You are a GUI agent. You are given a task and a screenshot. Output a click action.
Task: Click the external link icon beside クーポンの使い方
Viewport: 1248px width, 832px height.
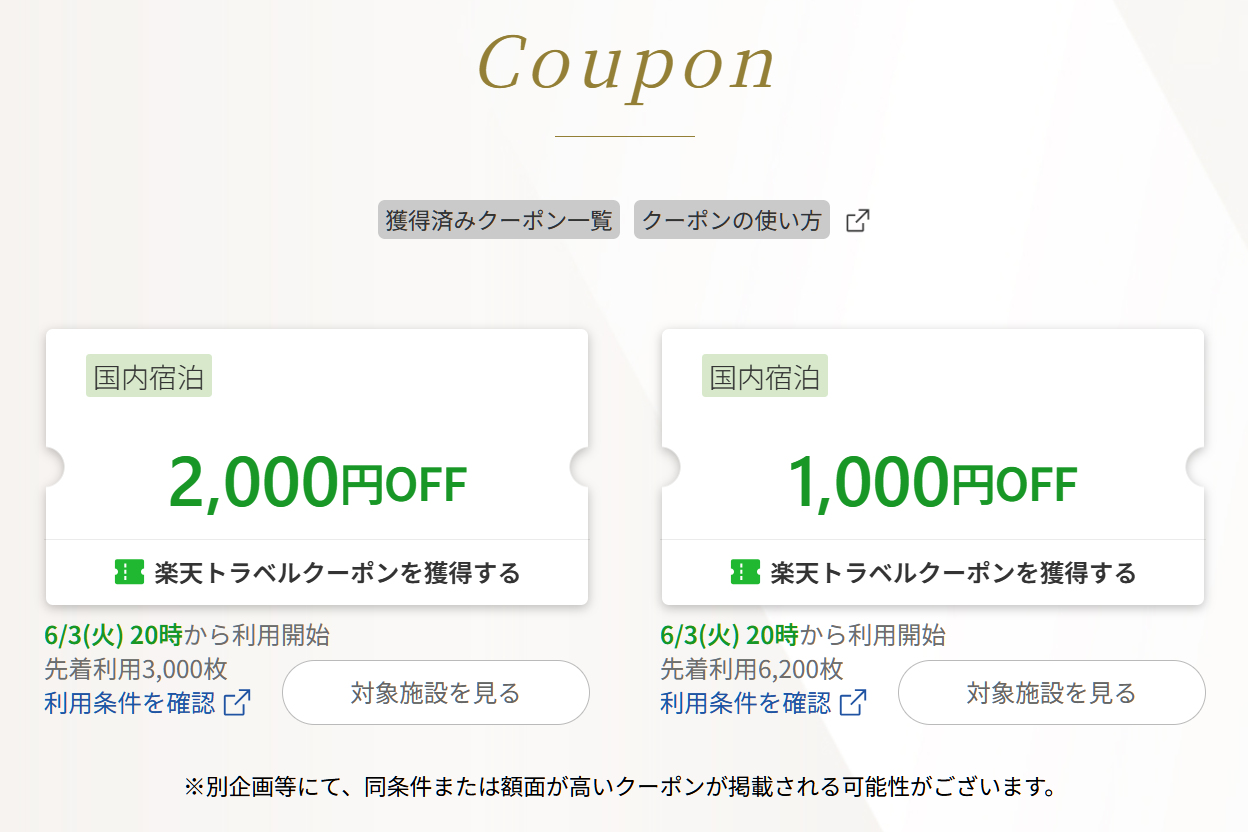click(860, 219)
